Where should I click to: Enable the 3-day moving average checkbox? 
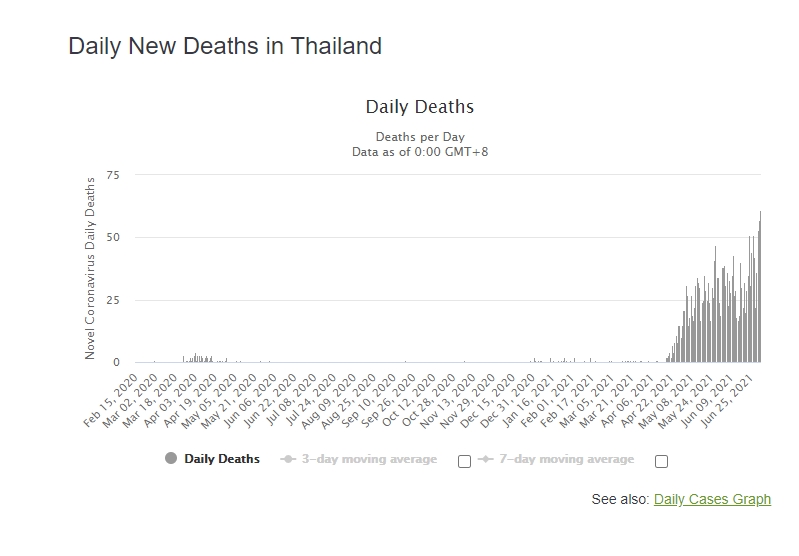(x=464, y=461)
